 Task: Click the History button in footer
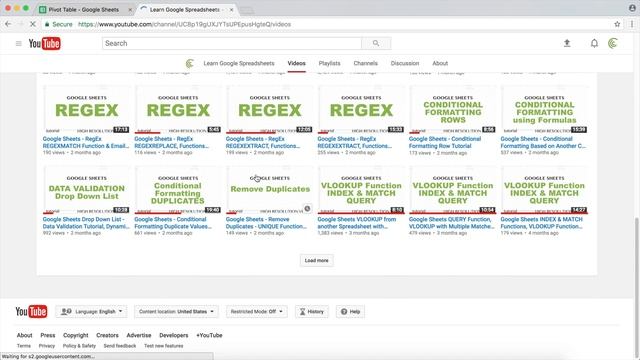point(311,311)
